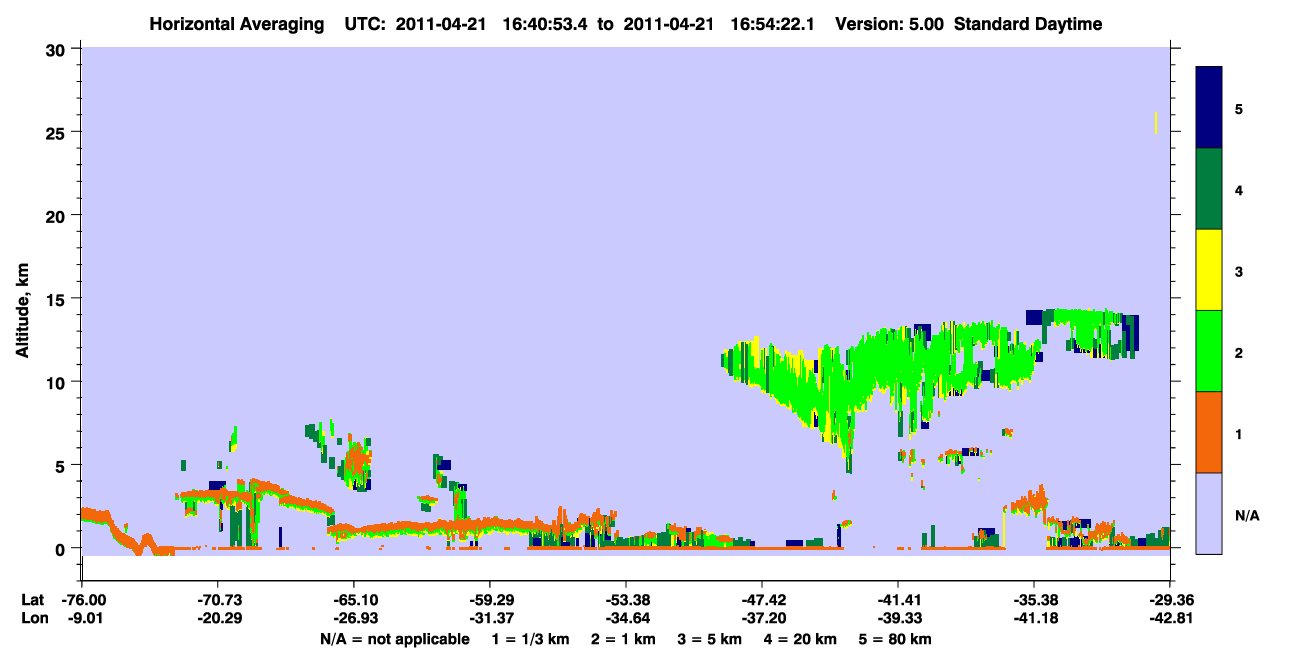This screenshot has height=667, width=1300.
Task: Click the navy blue level 5 legend swatch
Action: (x=1209, y=107)
